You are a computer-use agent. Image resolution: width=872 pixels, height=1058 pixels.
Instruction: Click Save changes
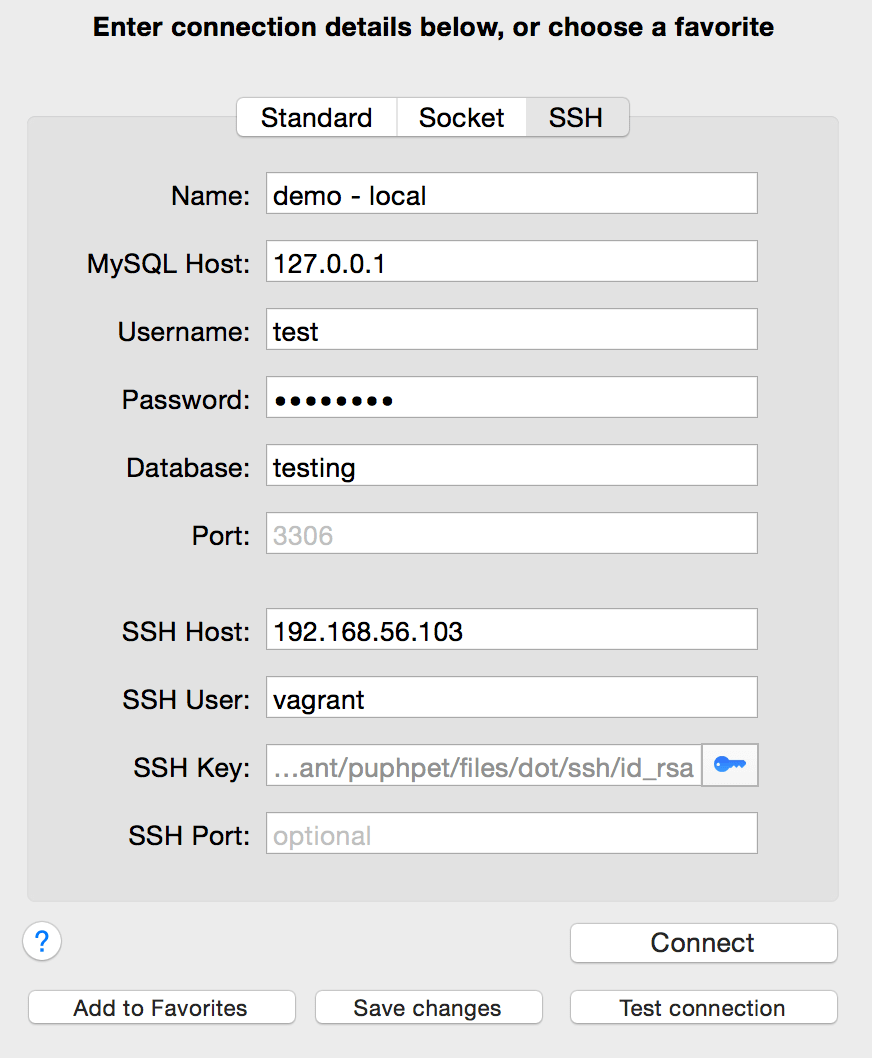pos(428,1007)
